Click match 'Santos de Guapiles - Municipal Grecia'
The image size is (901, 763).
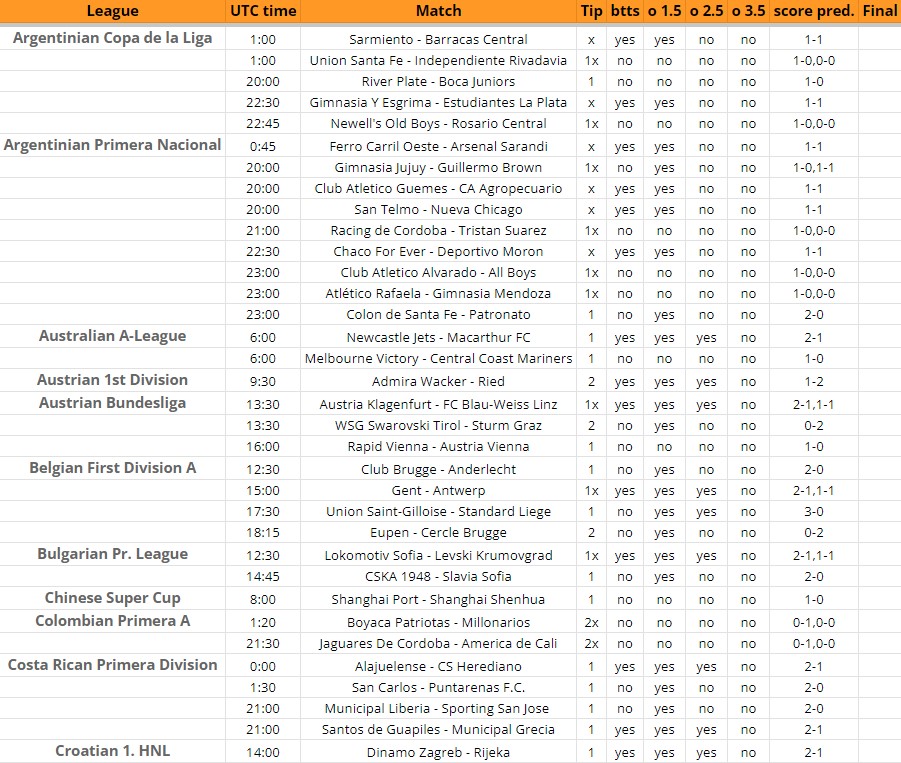[438, 730]
